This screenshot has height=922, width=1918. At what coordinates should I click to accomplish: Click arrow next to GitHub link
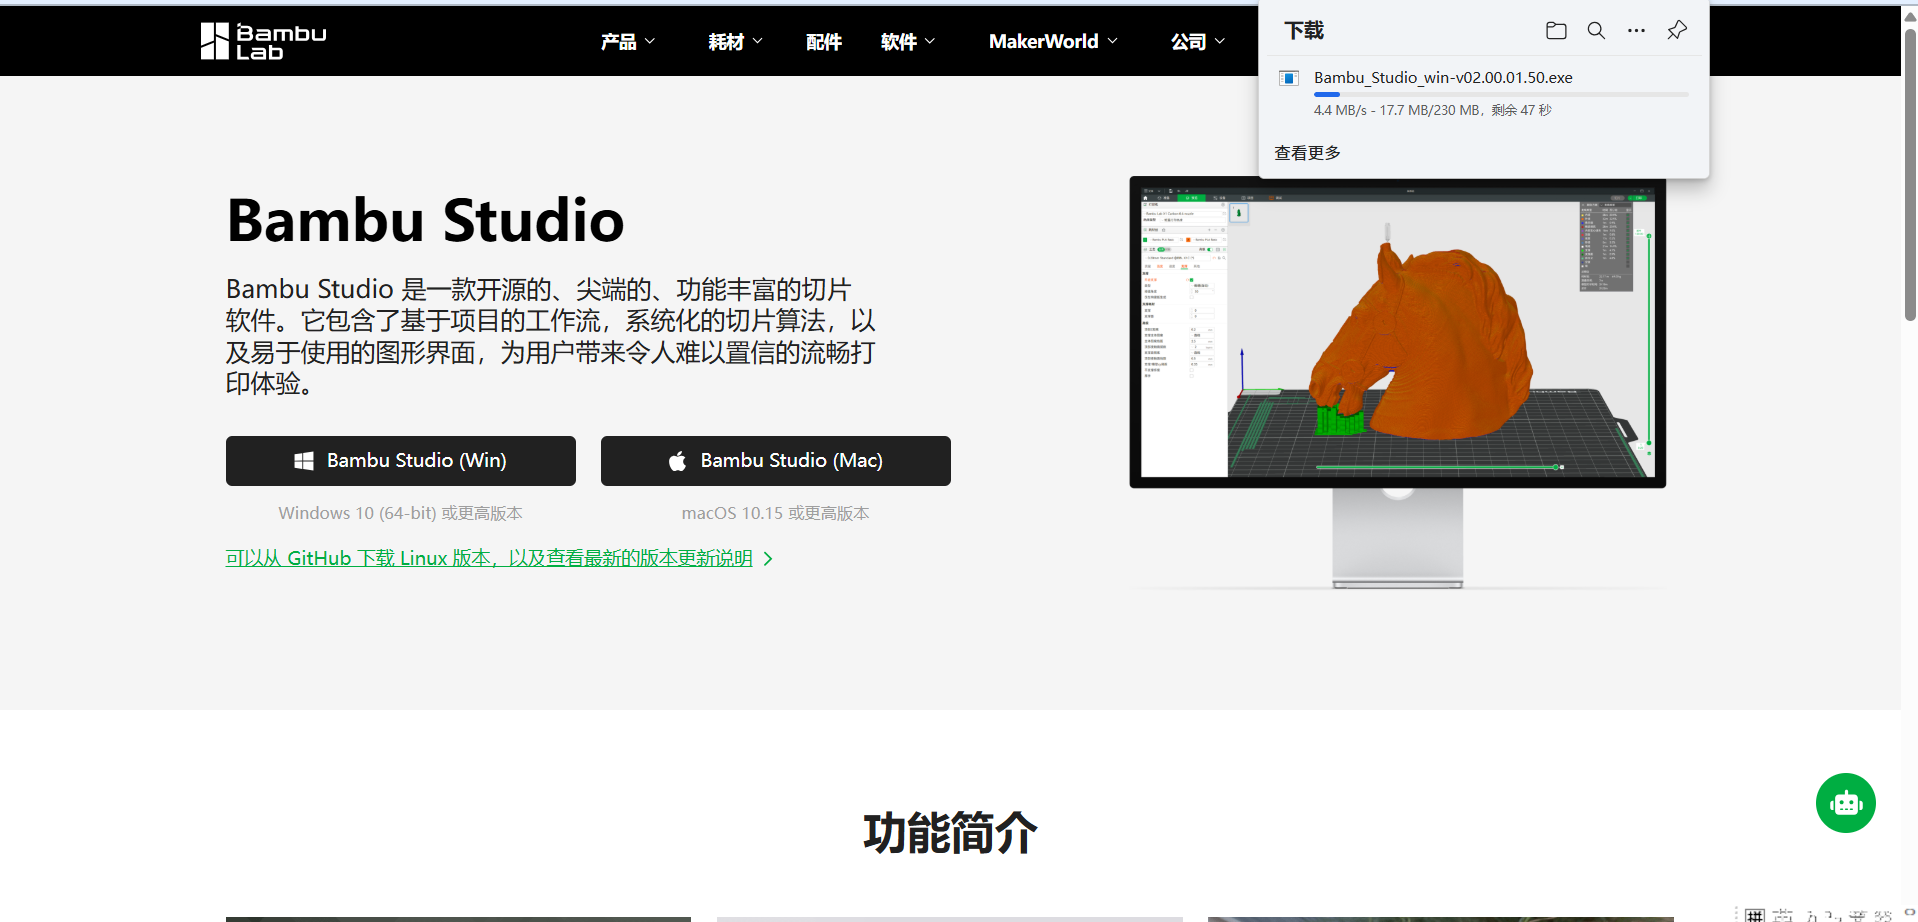coord(768,559)
